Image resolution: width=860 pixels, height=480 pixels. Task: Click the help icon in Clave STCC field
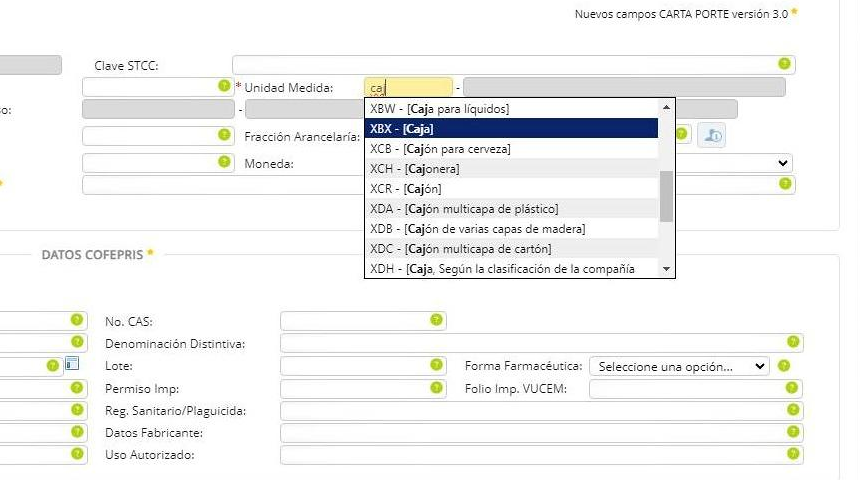(x=784, y=64)
